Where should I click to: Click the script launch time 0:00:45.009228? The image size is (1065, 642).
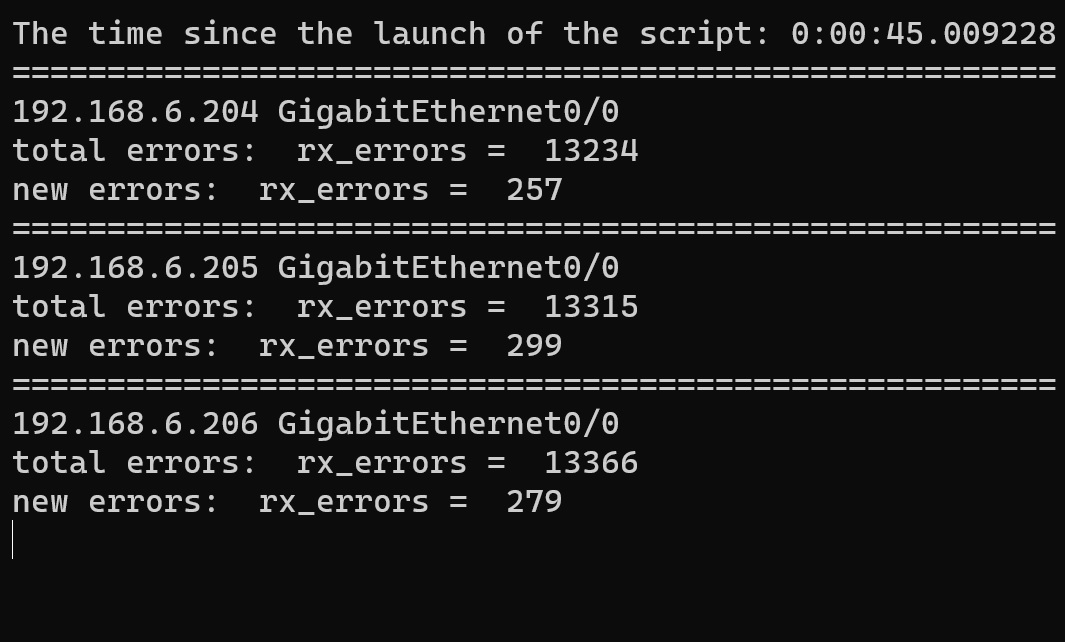(924, 34)
